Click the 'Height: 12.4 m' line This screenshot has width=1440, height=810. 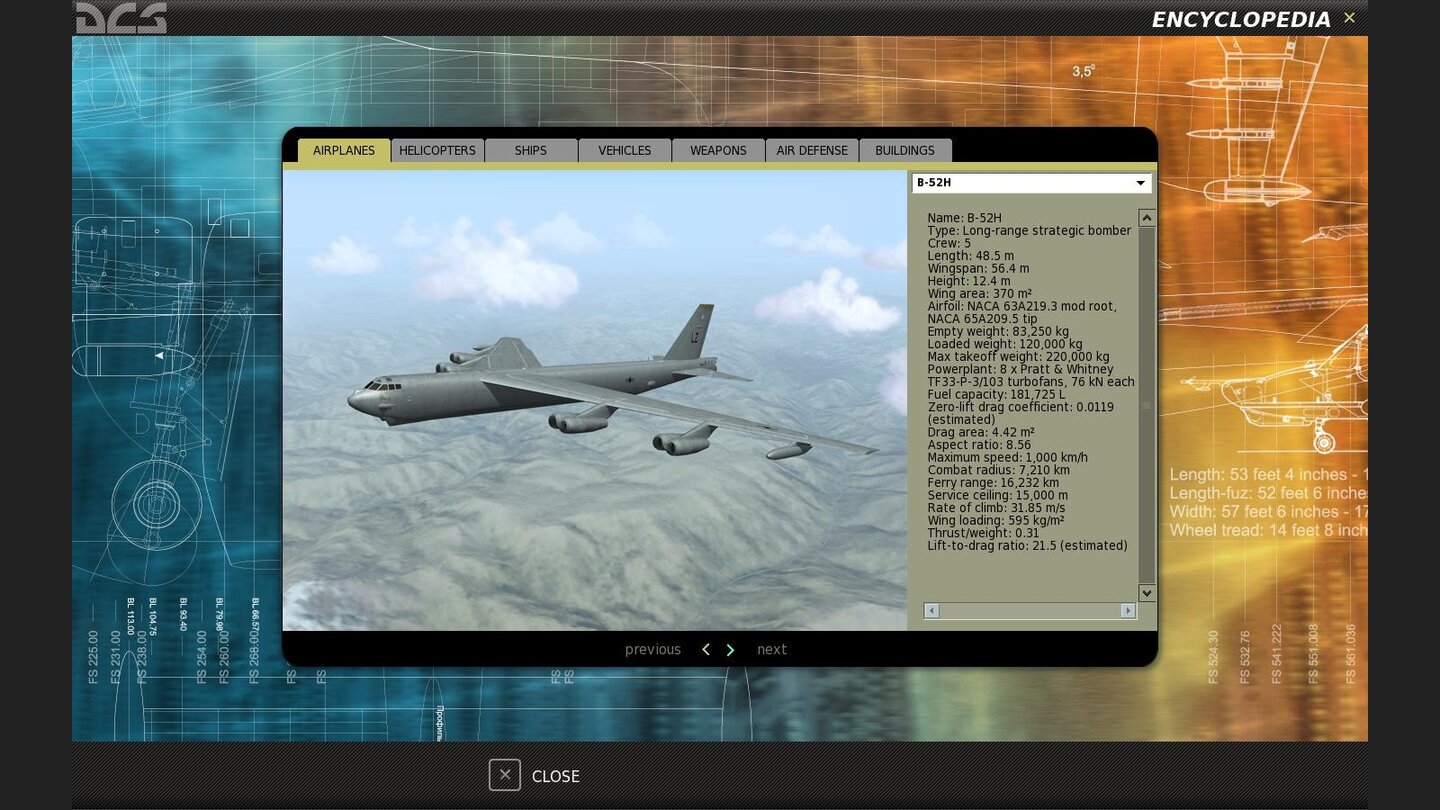pyautogui.click(x=968, y=281)
